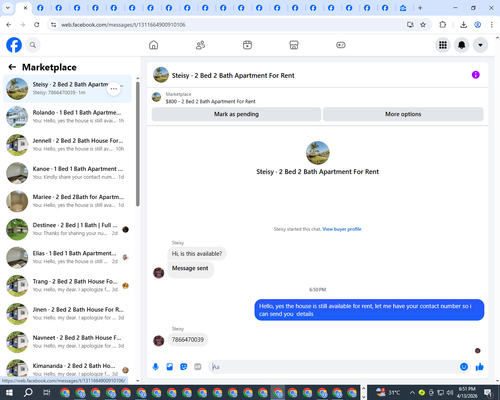
Task: Go back in browser history
Action: pyautogui.click(x=9, y=25)
